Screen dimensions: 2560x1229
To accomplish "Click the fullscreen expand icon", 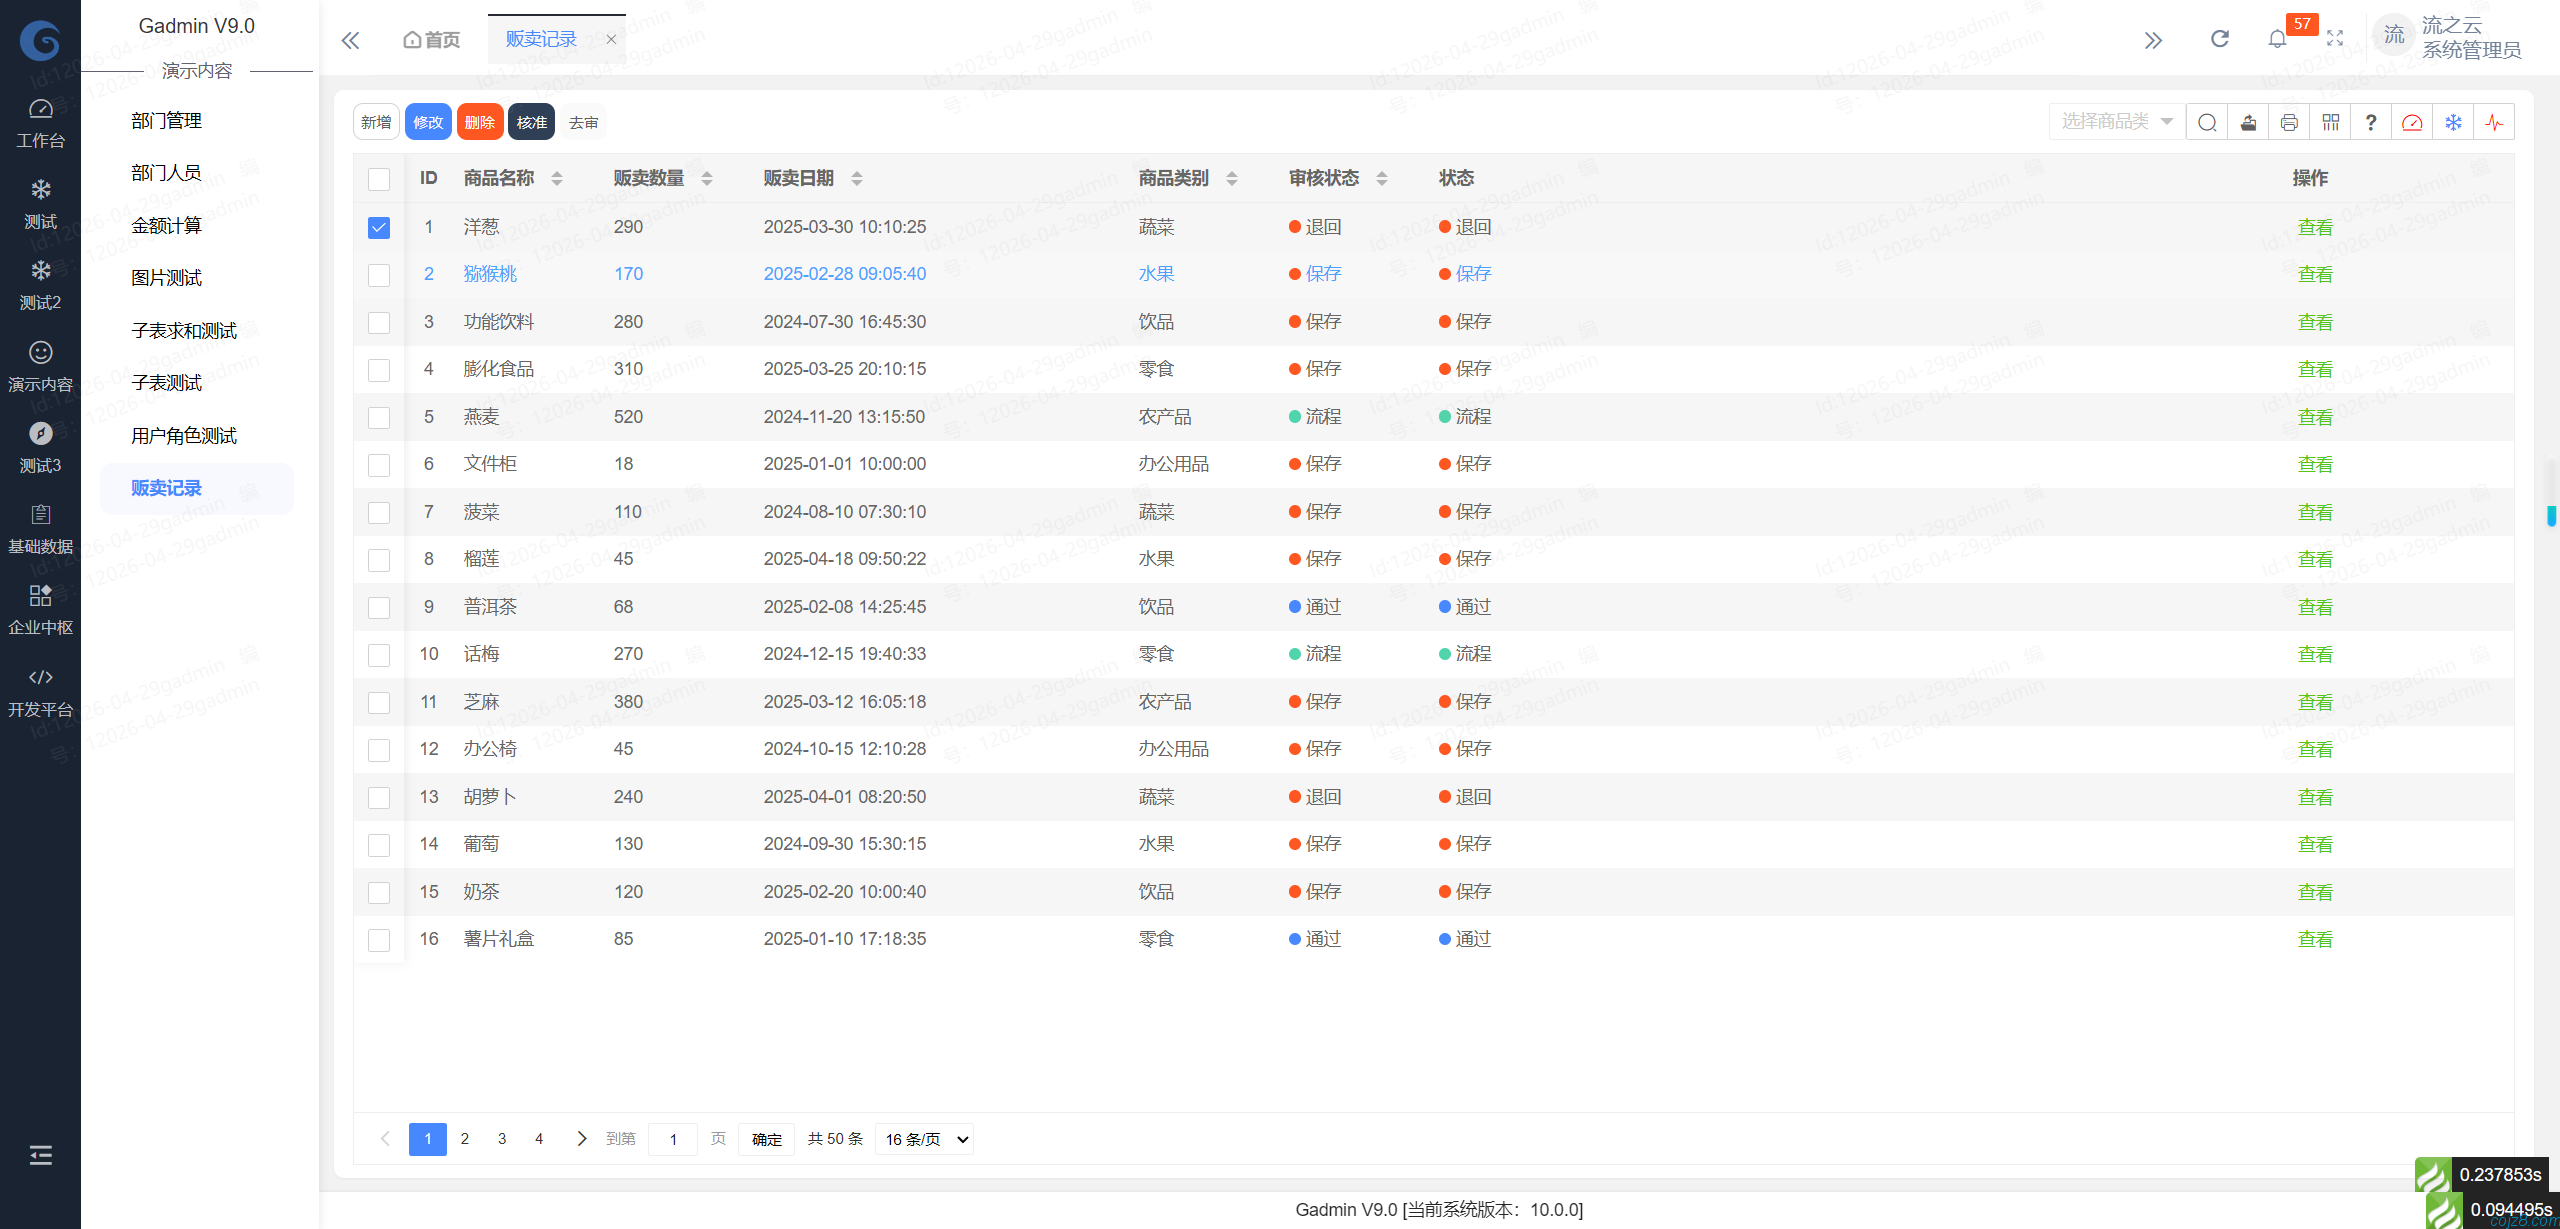I will click(x=2336, y=38).
